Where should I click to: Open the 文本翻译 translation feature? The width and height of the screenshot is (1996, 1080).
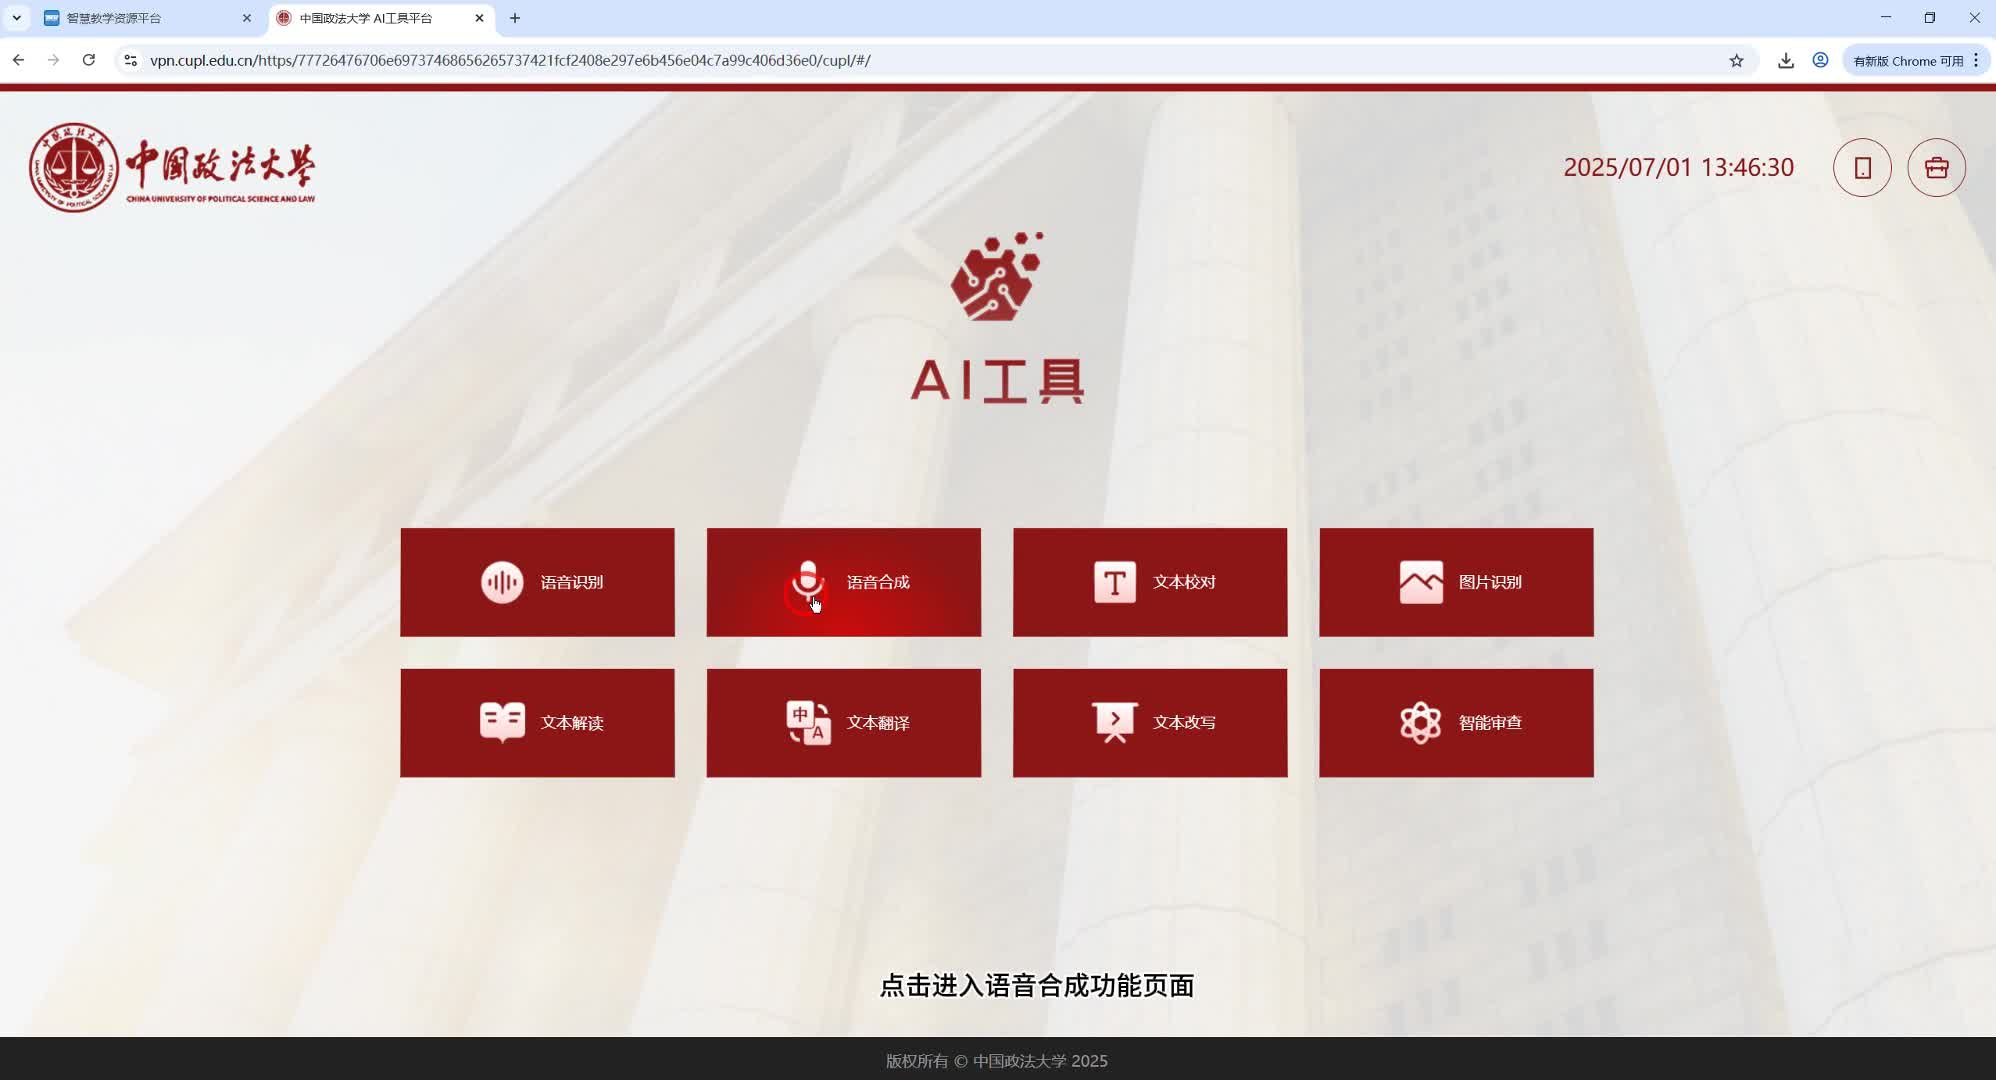coord(843,722)
